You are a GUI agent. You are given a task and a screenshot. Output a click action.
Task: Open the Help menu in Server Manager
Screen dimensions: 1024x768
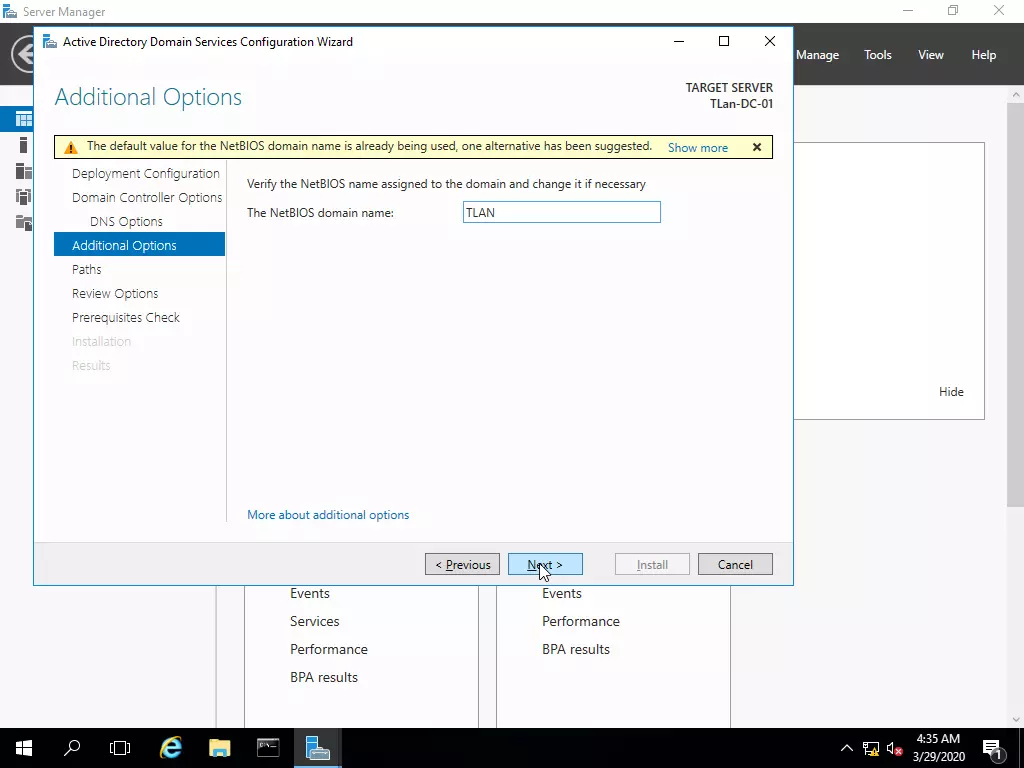click(984, 55)
